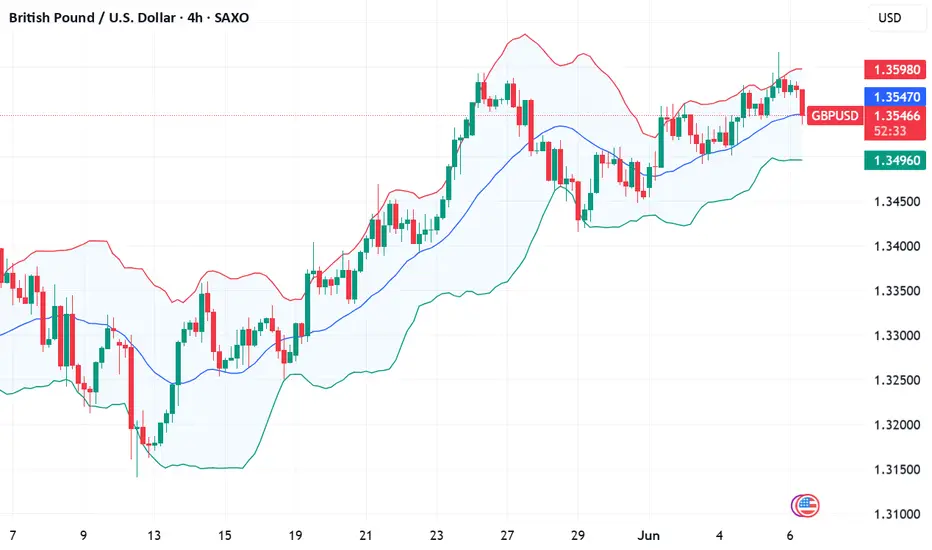This screenshot has width=932, height=550.
Task: Click the US flag economic event icon
Action: point(807,506)
